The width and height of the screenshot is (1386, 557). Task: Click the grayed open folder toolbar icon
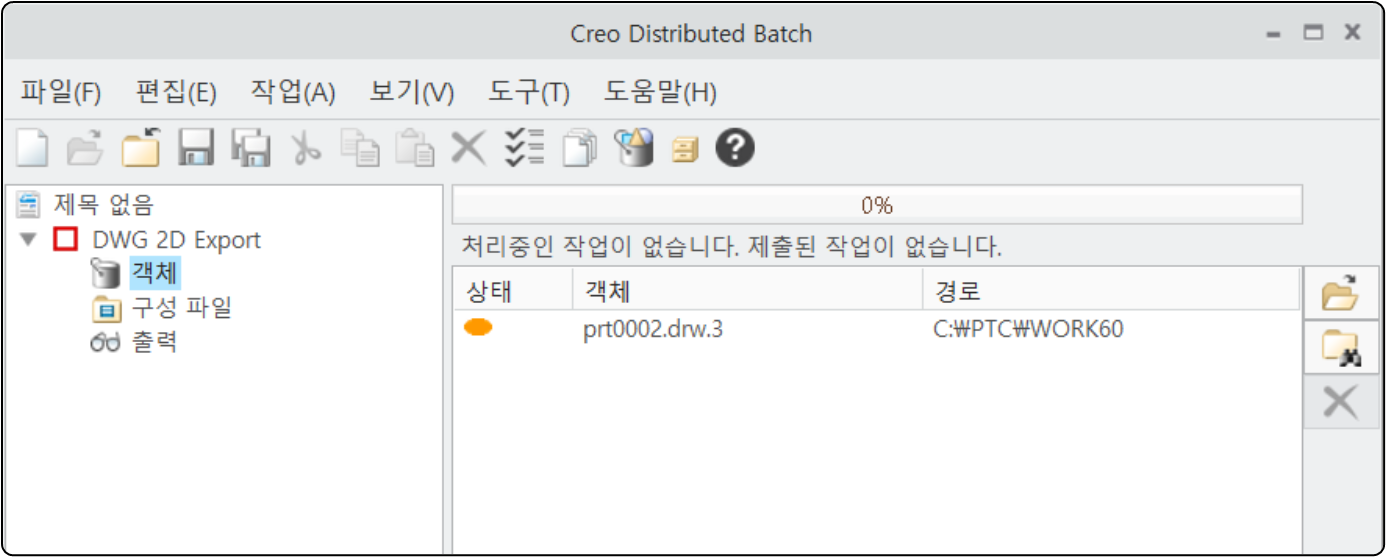point(86,149)
